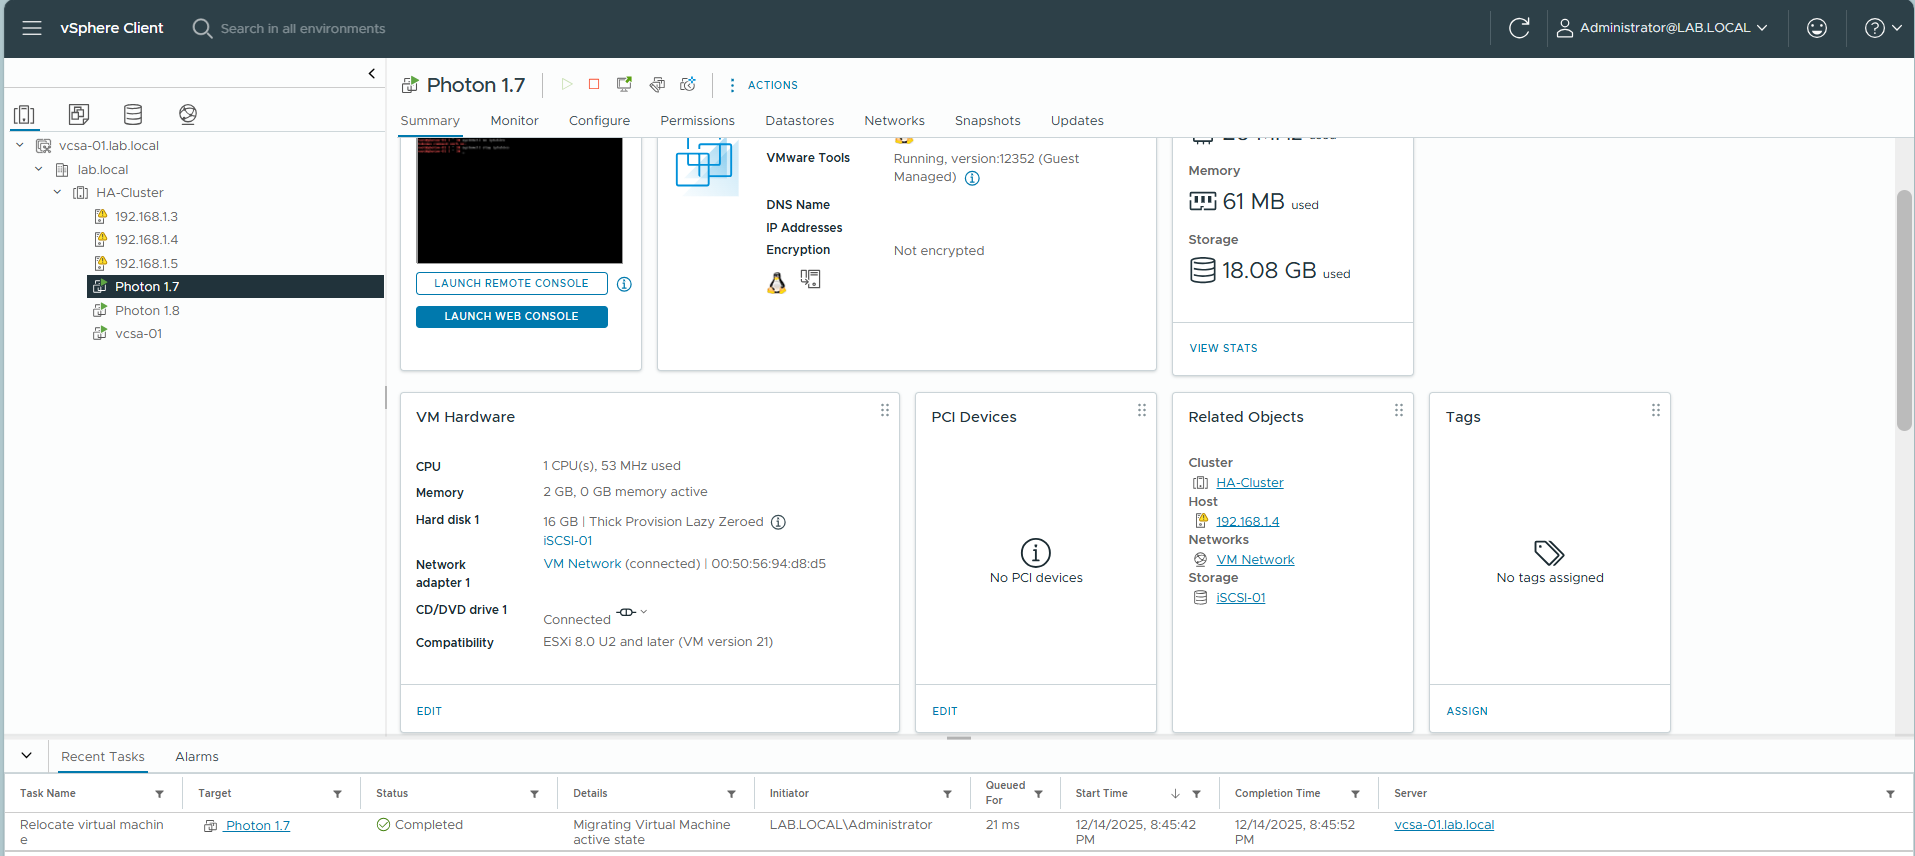The height and width of the screenshot is (856, 1915).
Task: Click the refresh icon in the top bar
Action: click(1519, 28)
